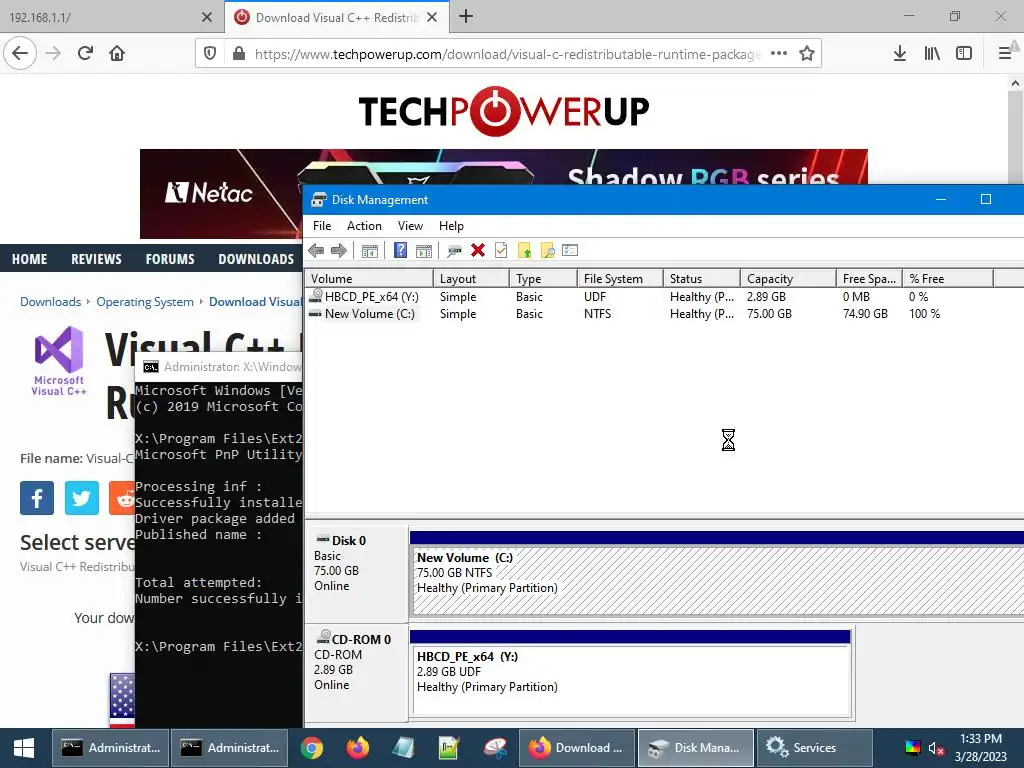The width and height of the screenshot is (1024, 768).
Task: Close the 192.168.1.1 tab
Action: tap(207, 17)
